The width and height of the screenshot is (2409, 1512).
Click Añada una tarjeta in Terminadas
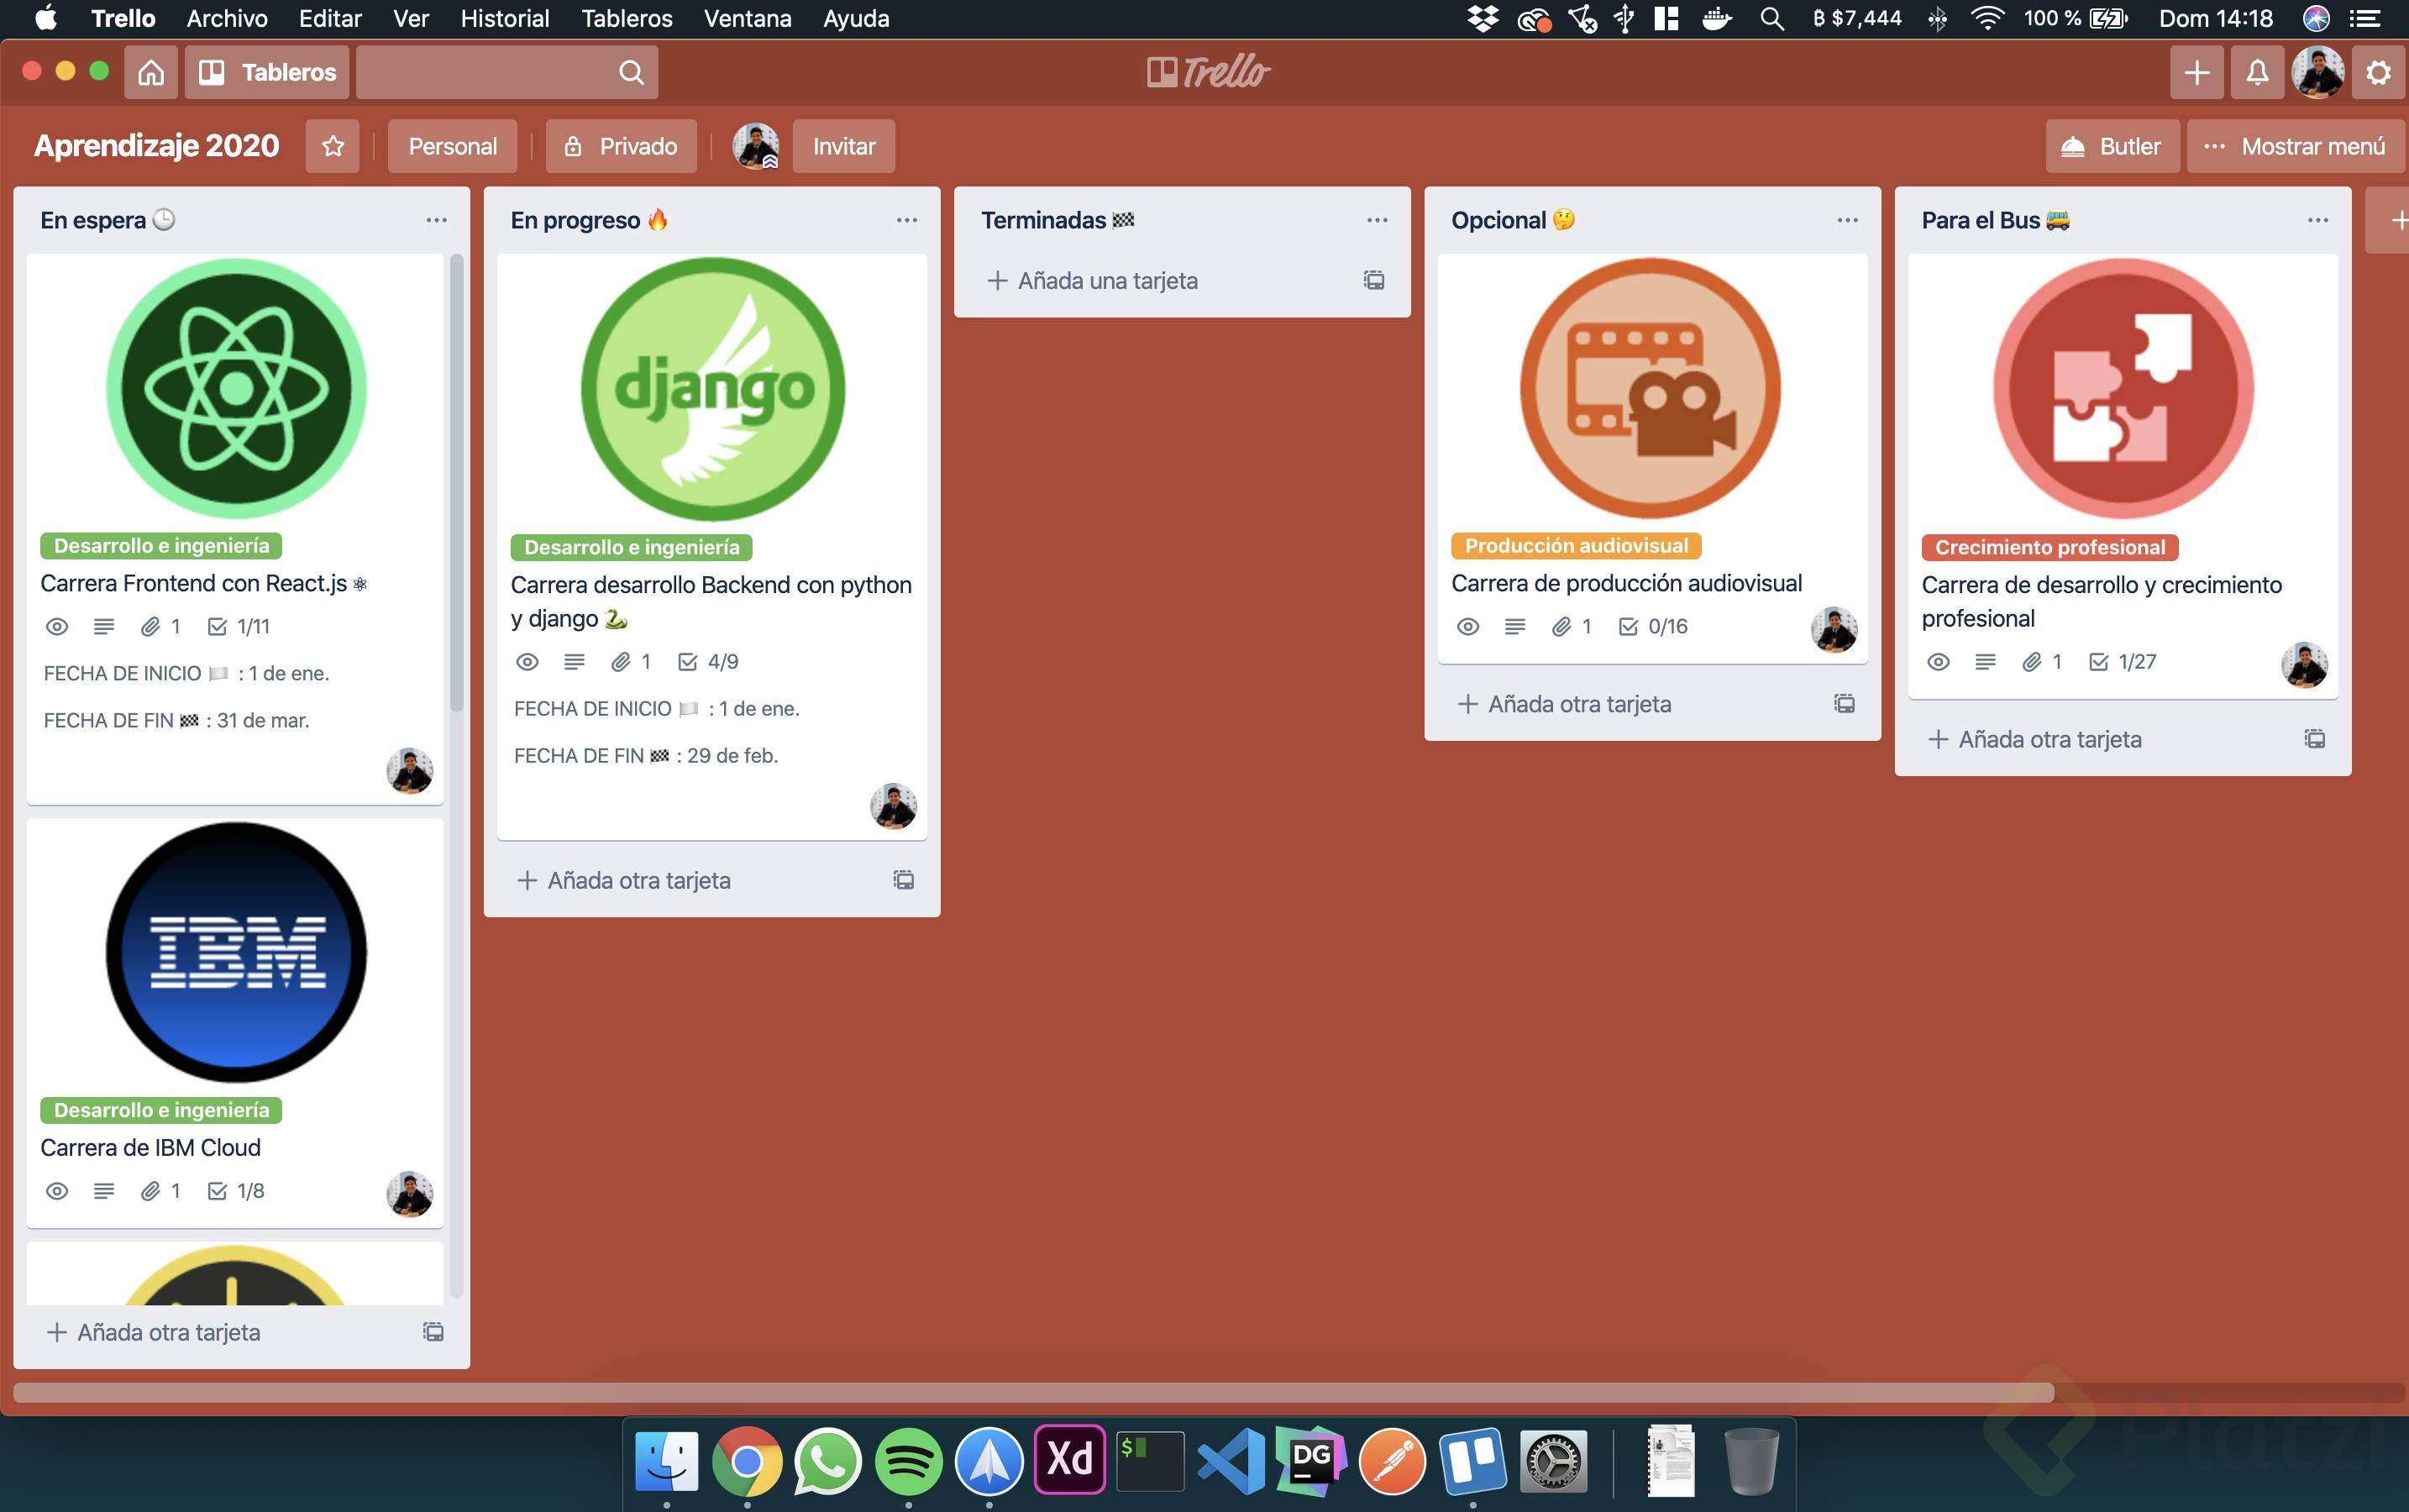pyautogui.click(x=1107, y=280)
